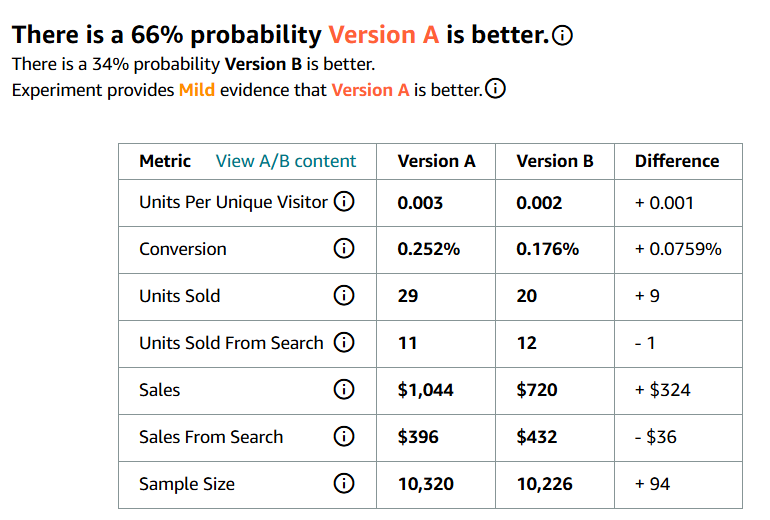Open info icon for Units Sold From Search
The height and width of the screenshot is (520, 770).
tap(344, 342)
